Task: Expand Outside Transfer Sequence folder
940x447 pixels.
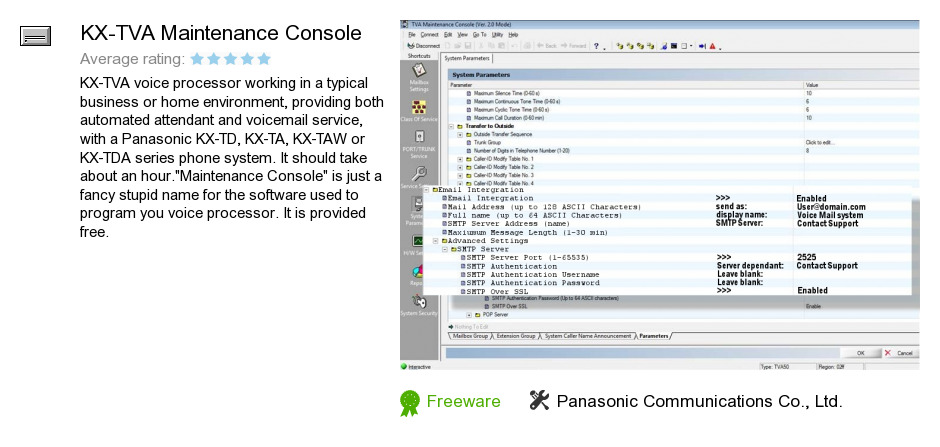Action: (x=460, y=135)
